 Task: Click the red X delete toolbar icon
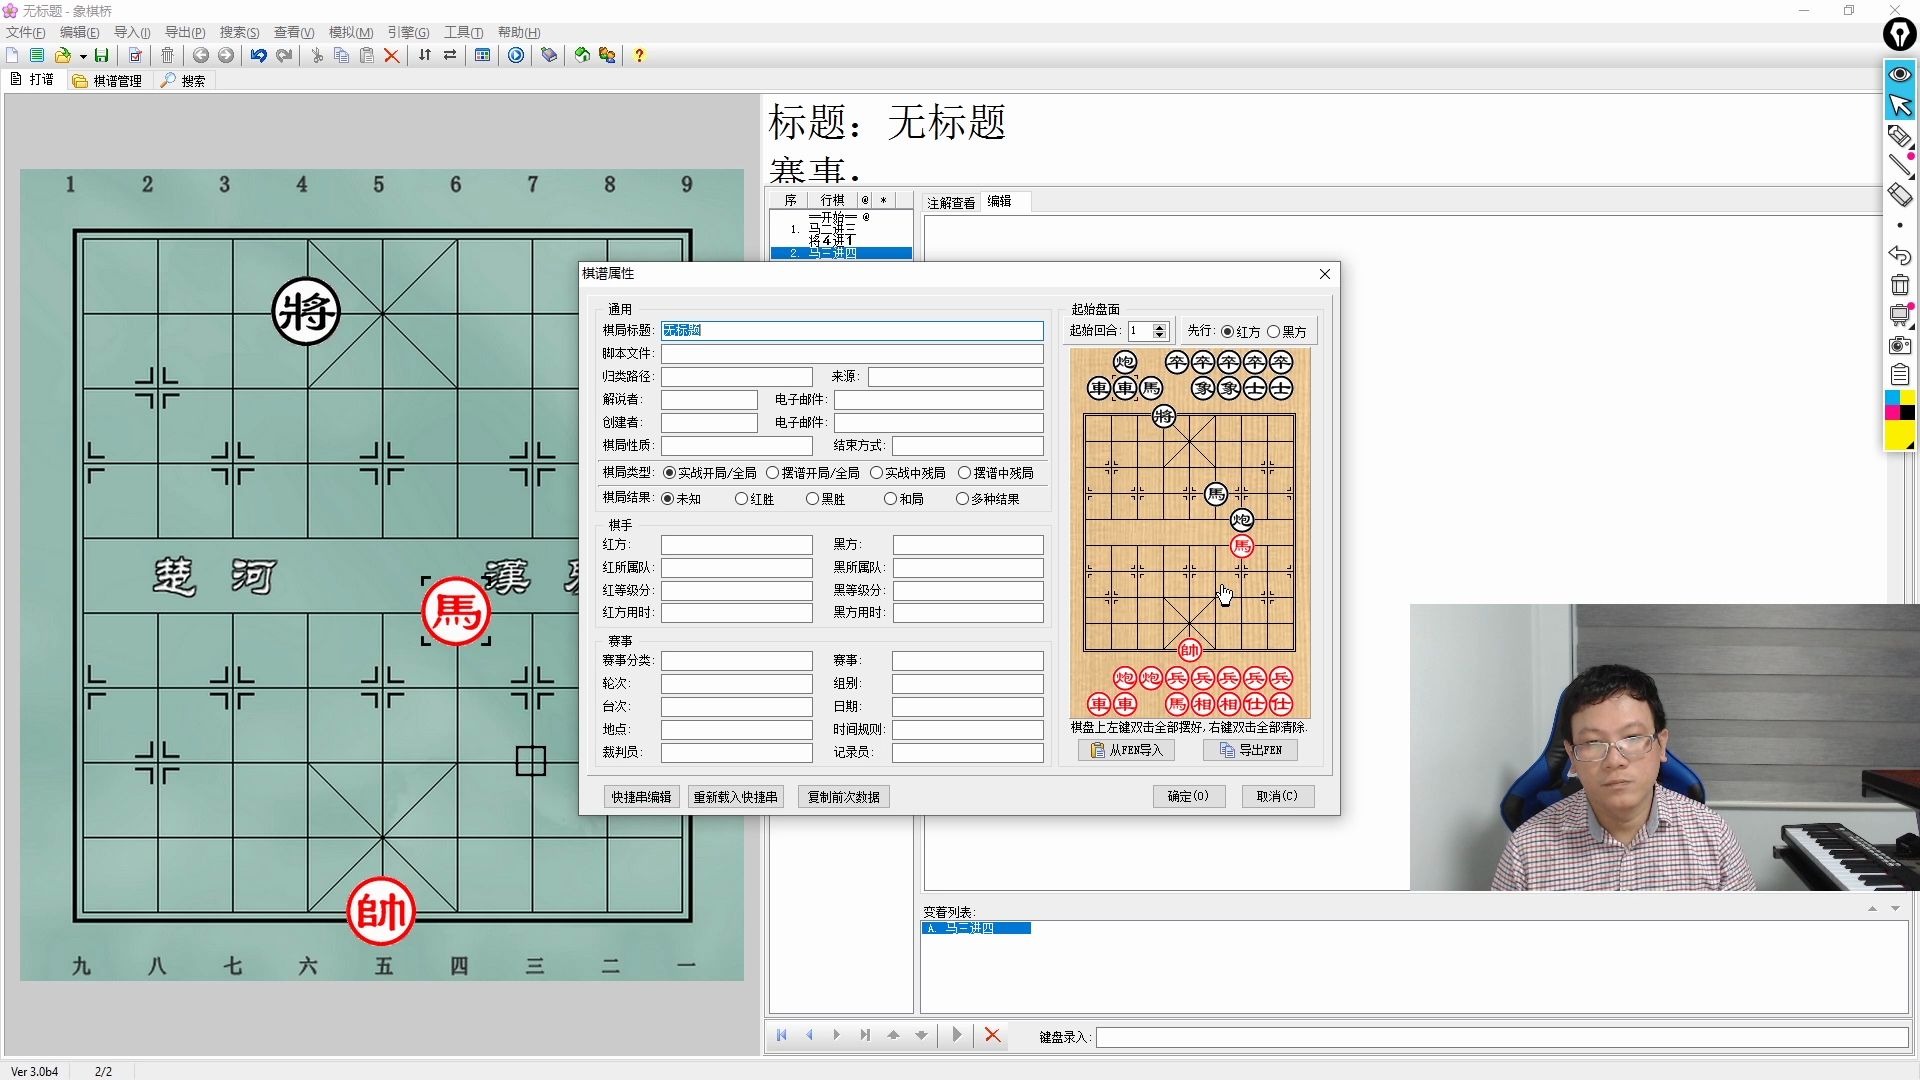[x=392, y=56]
